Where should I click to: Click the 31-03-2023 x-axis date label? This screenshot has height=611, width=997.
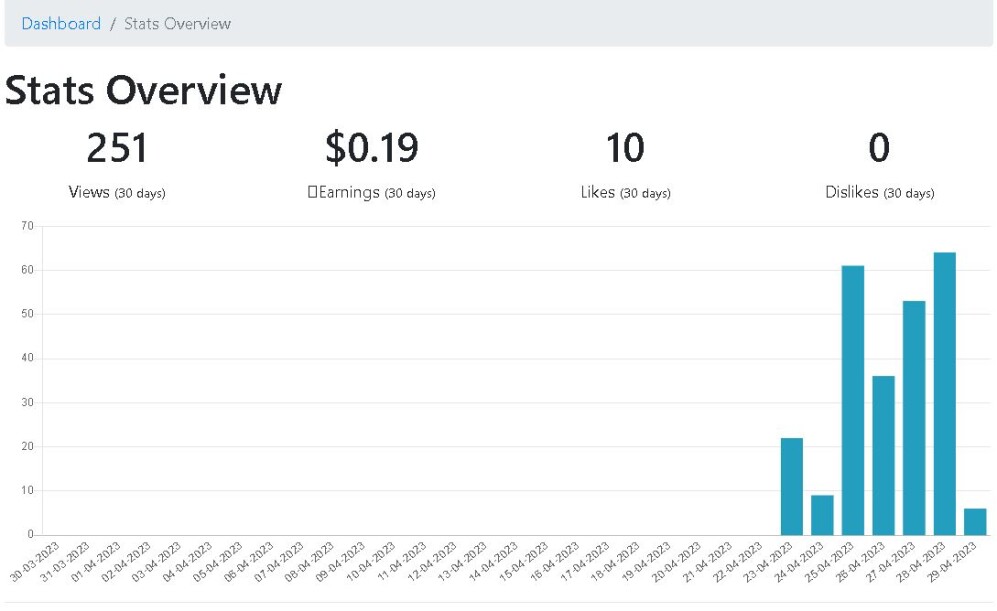coord(65,562)
